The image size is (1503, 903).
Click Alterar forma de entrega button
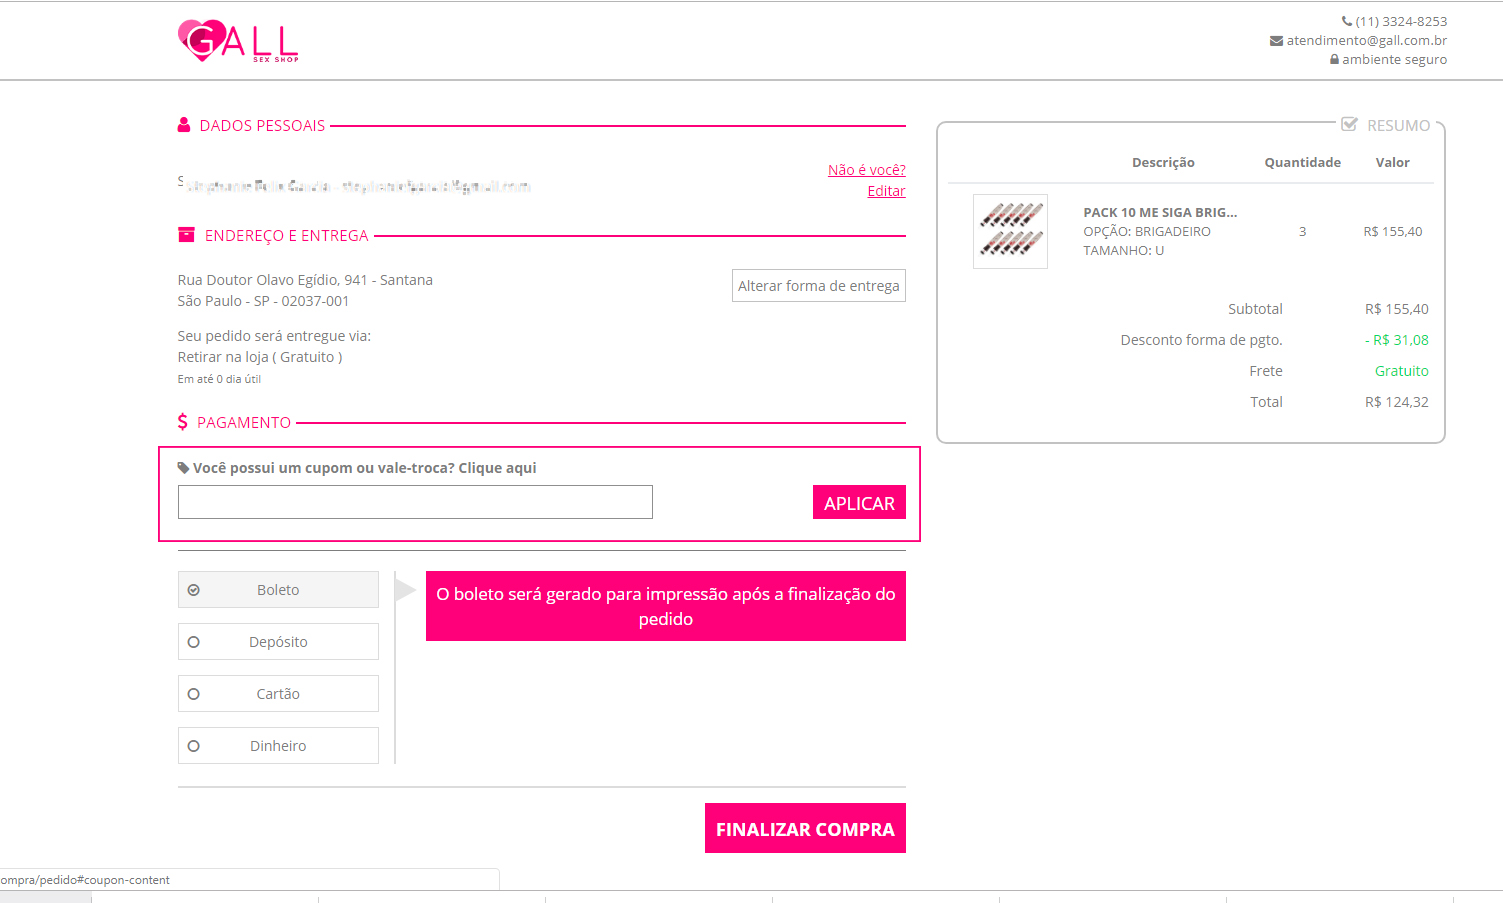(819, 286)
